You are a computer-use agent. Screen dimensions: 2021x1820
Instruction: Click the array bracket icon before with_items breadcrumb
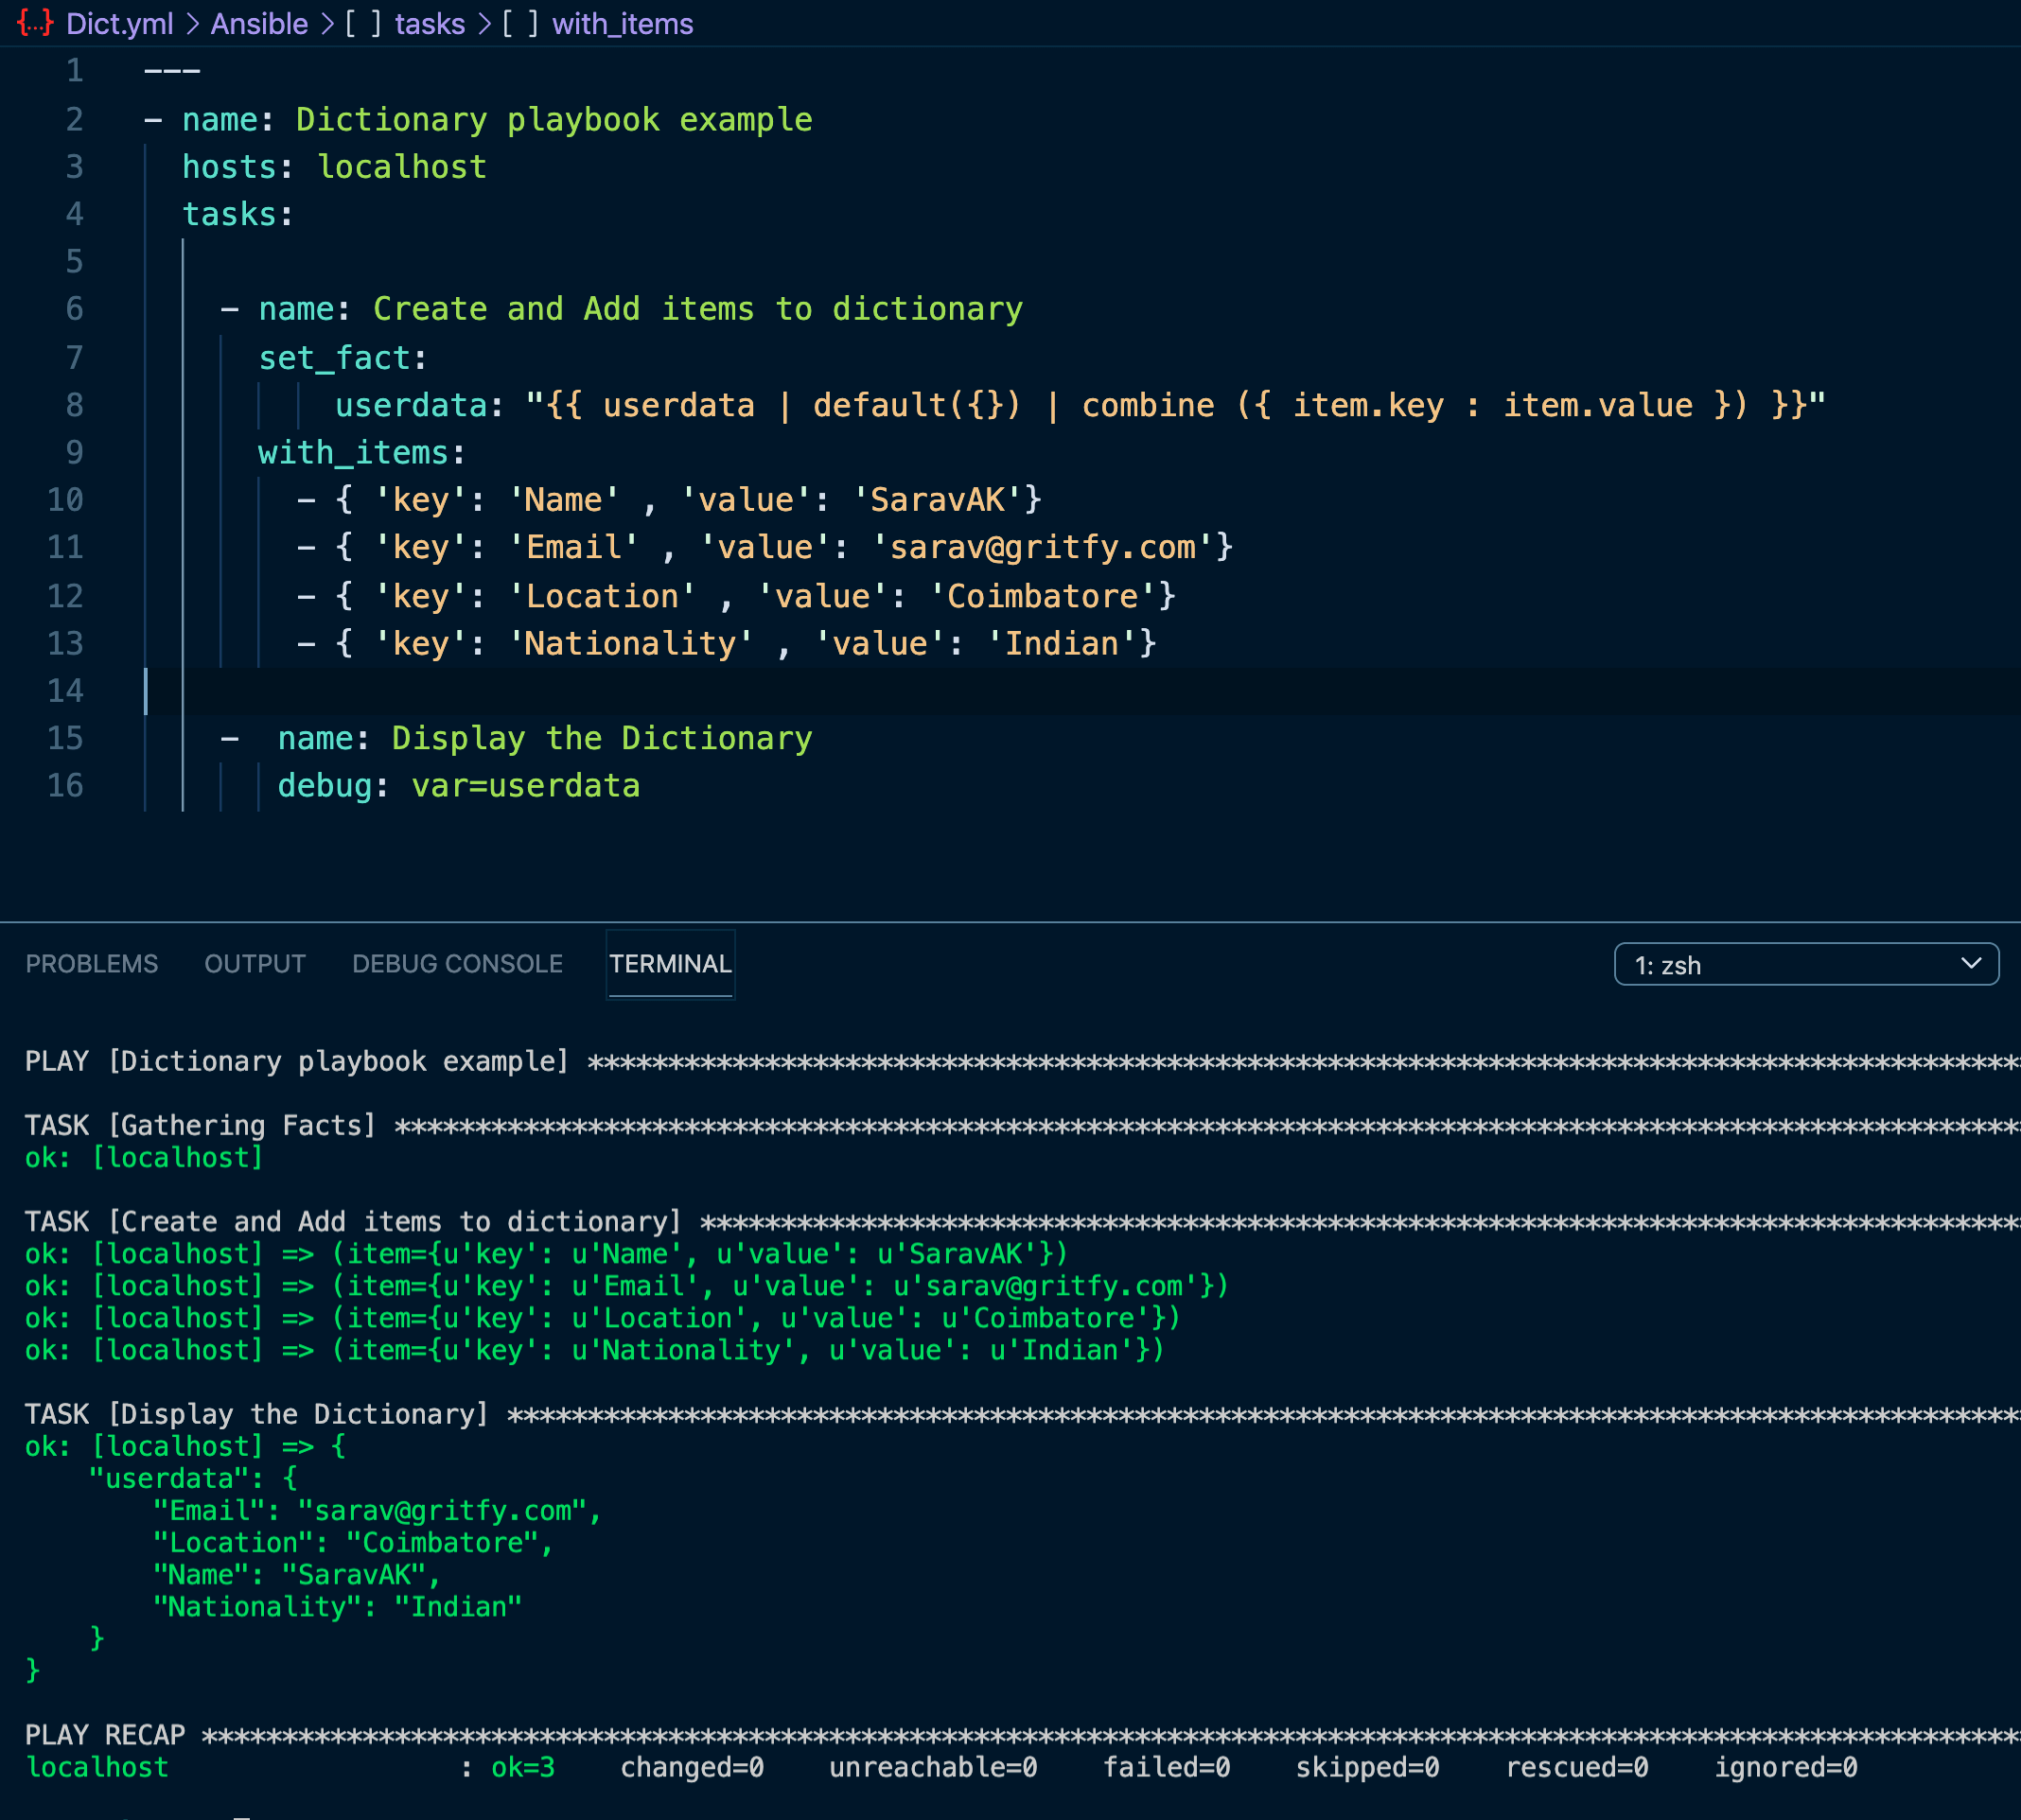(521, 23)
